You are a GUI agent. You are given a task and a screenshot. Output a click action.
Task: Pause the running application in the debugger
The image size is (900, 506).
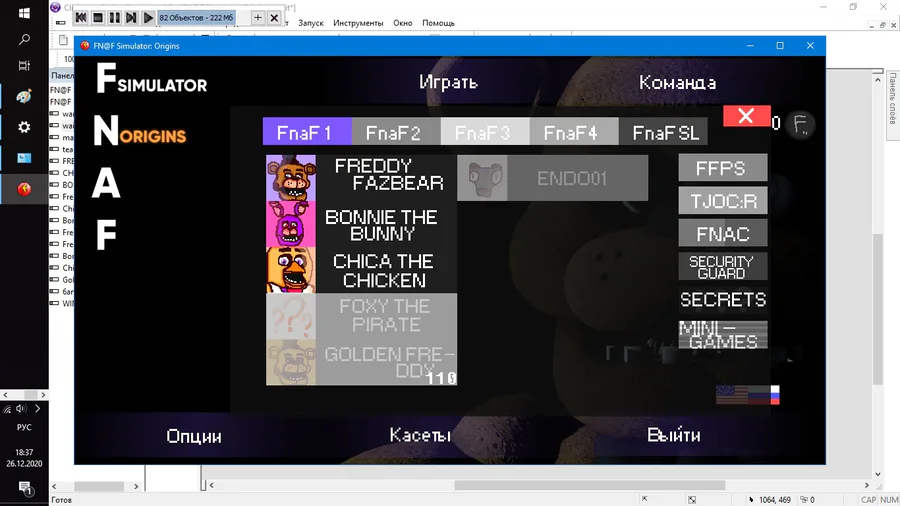pos(114,18)
